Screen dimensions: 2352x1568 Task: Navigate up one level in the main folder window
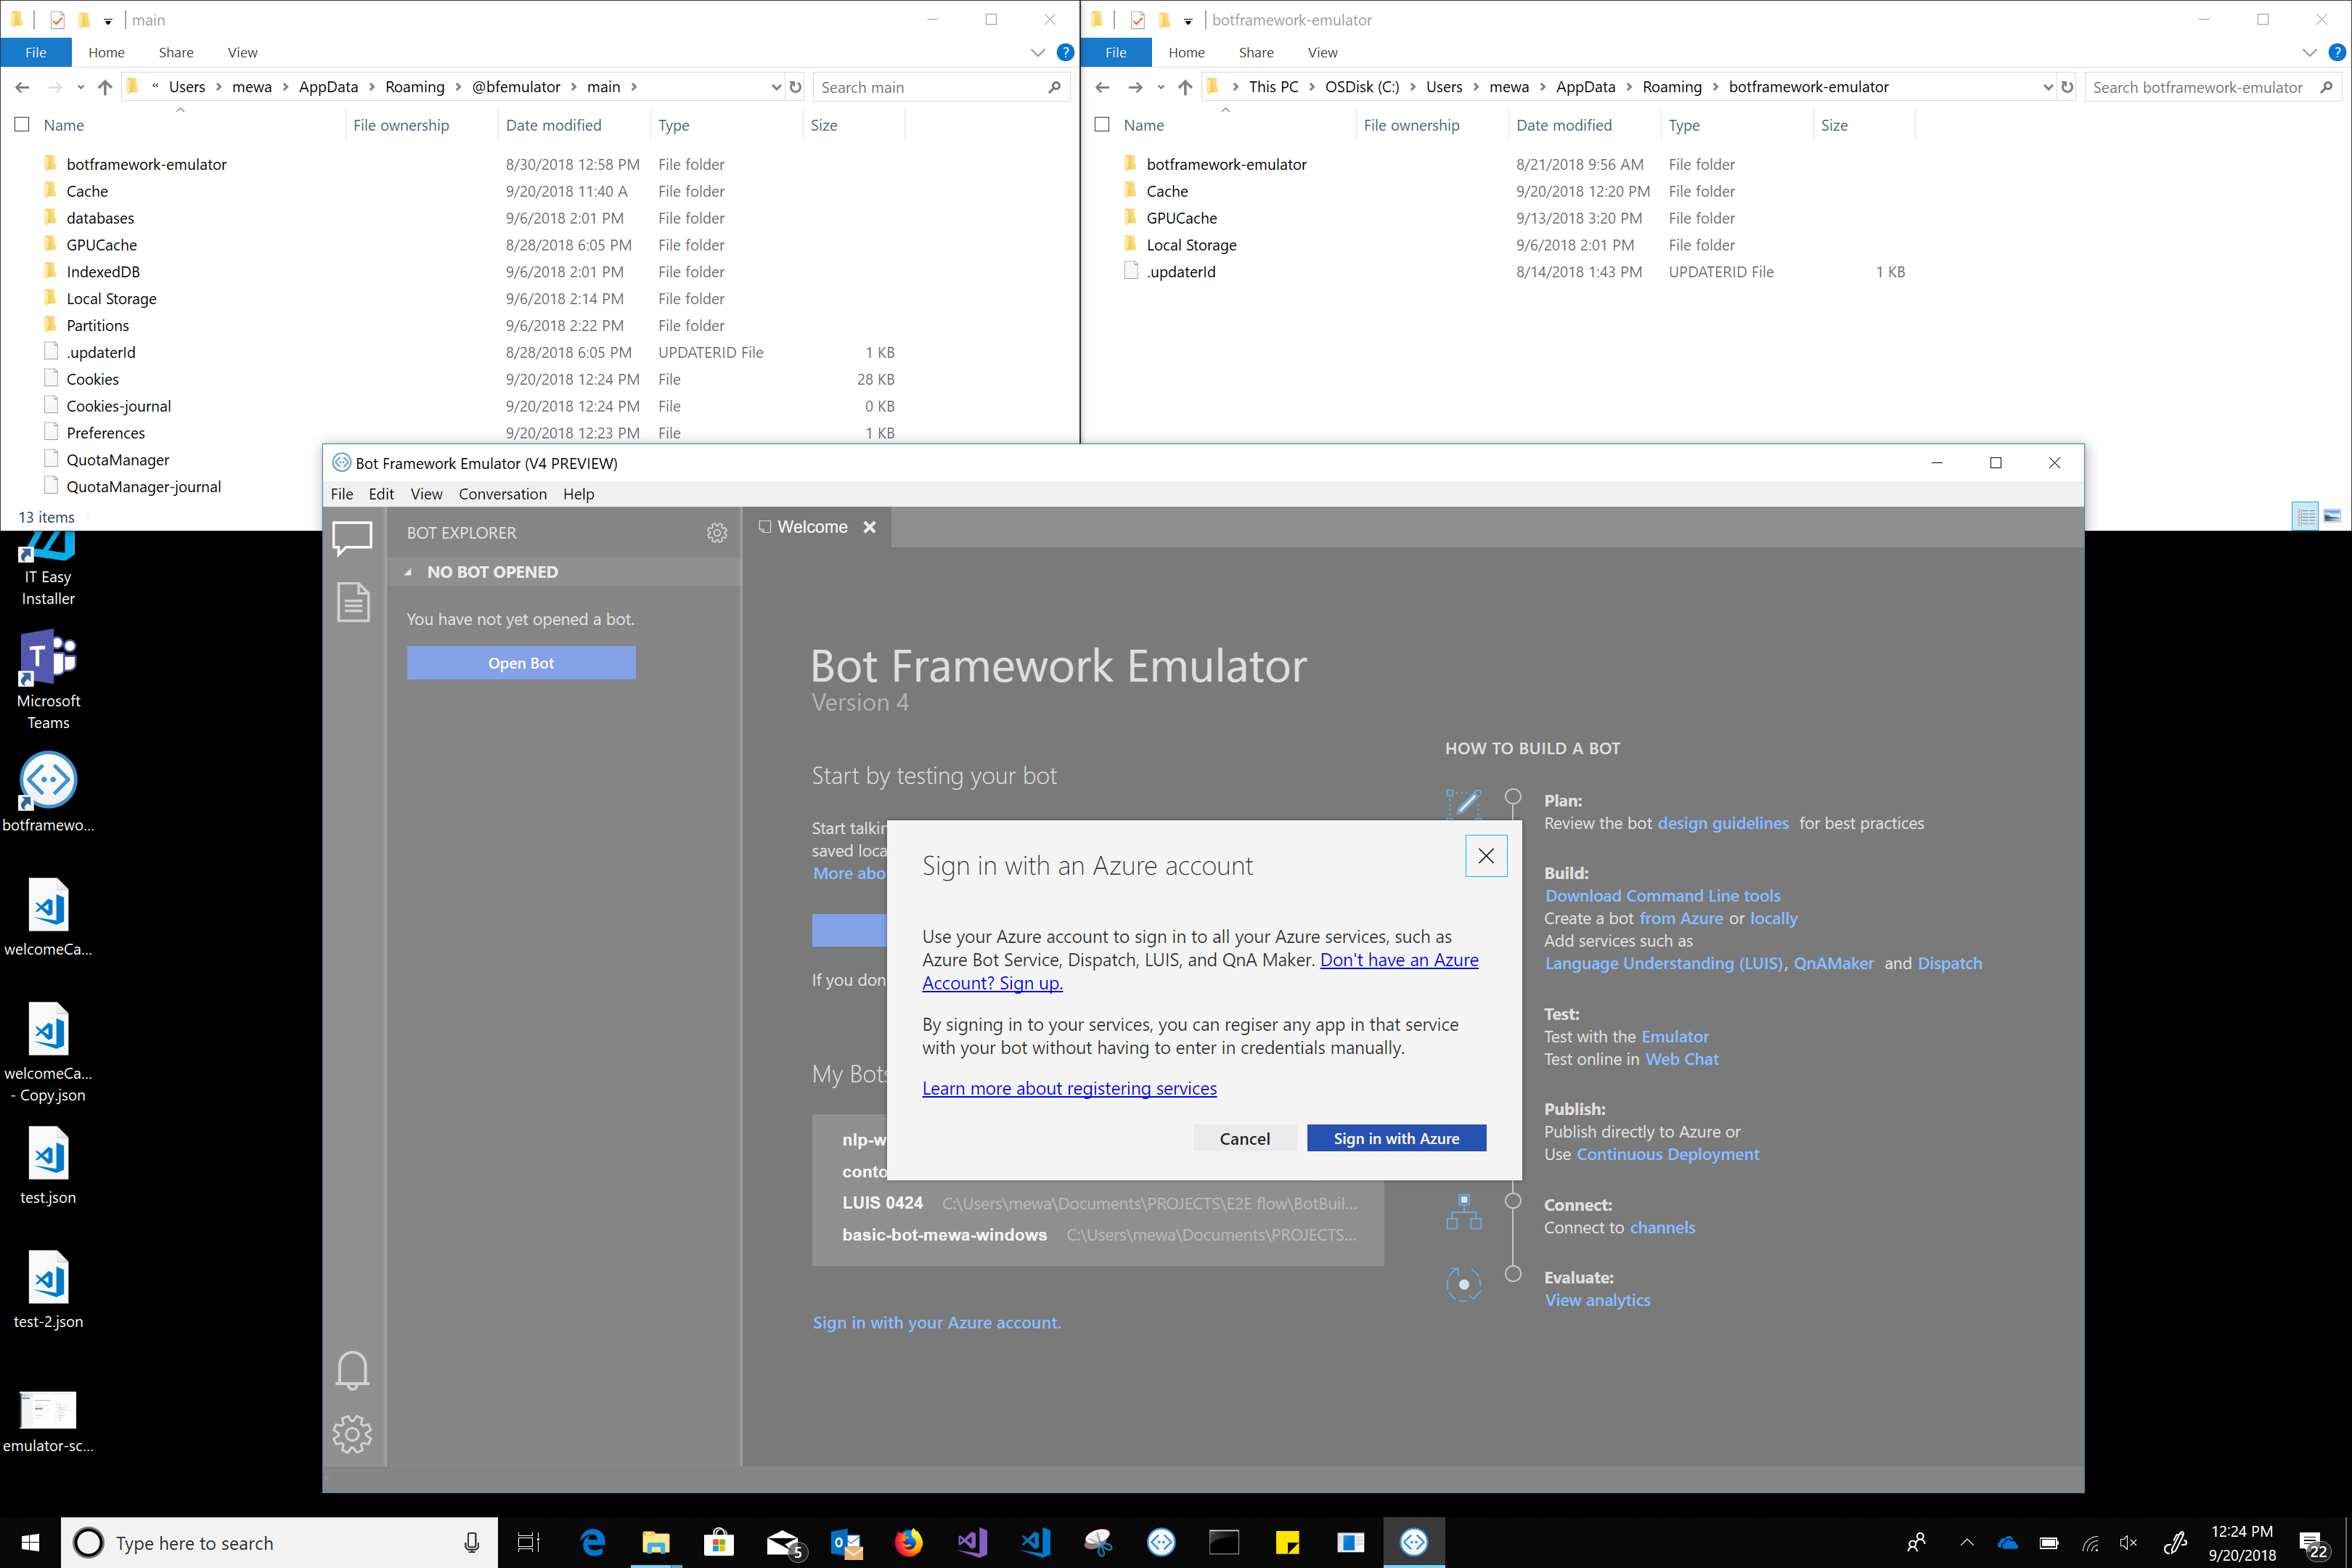tap(105, 87)
